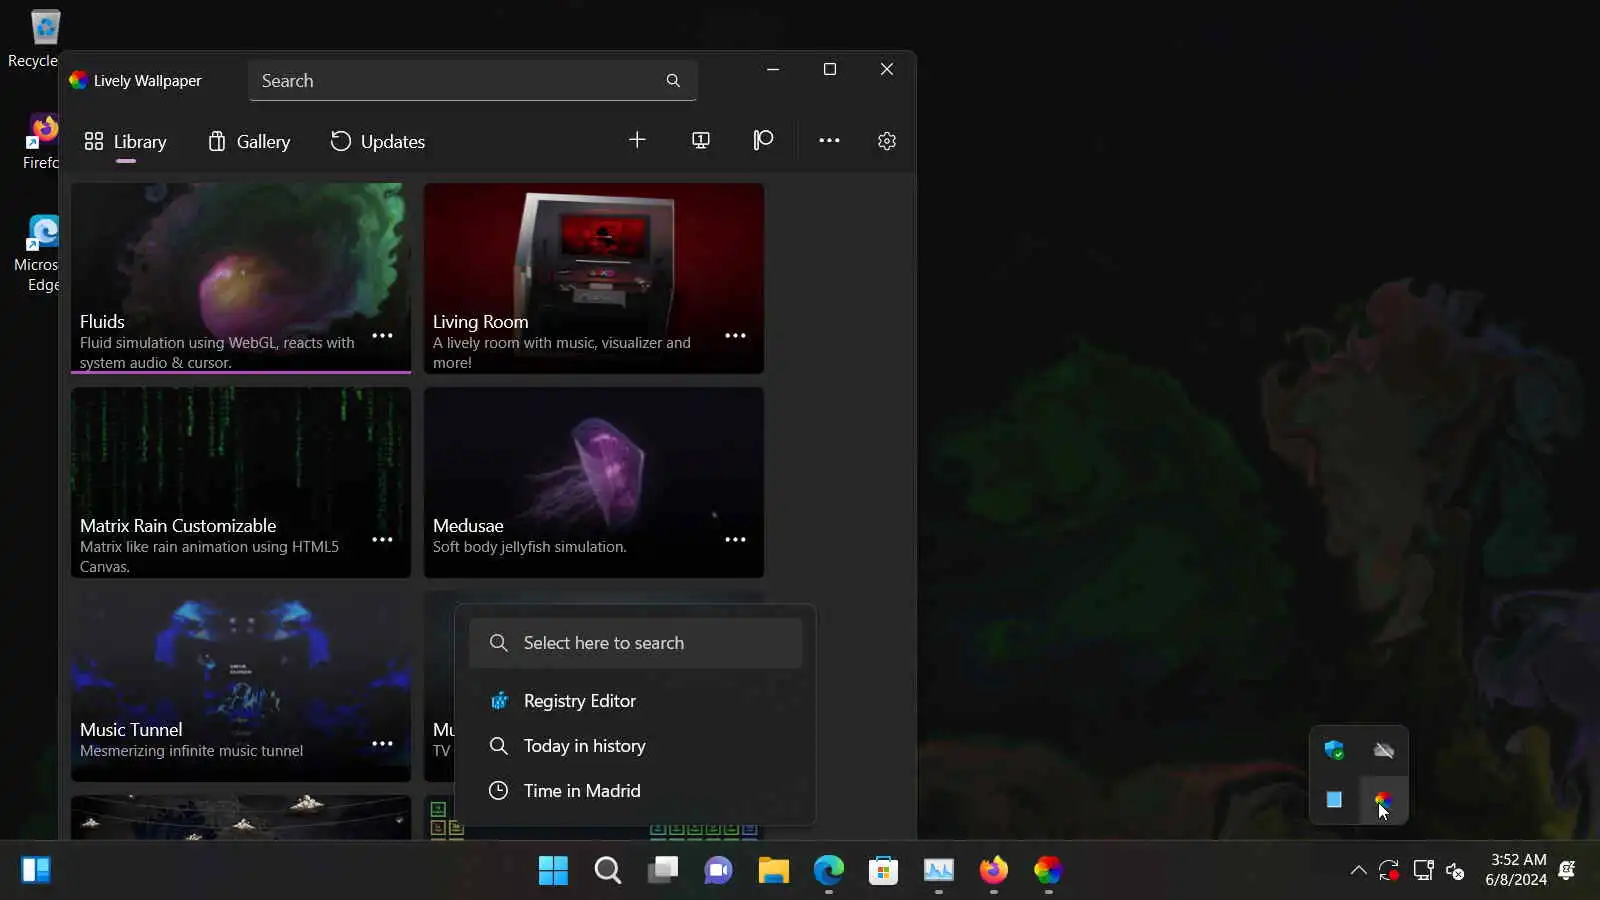Open File Explorer from the taskbar
Viewport: 1600px width, 900px height.
pos(773,870)
